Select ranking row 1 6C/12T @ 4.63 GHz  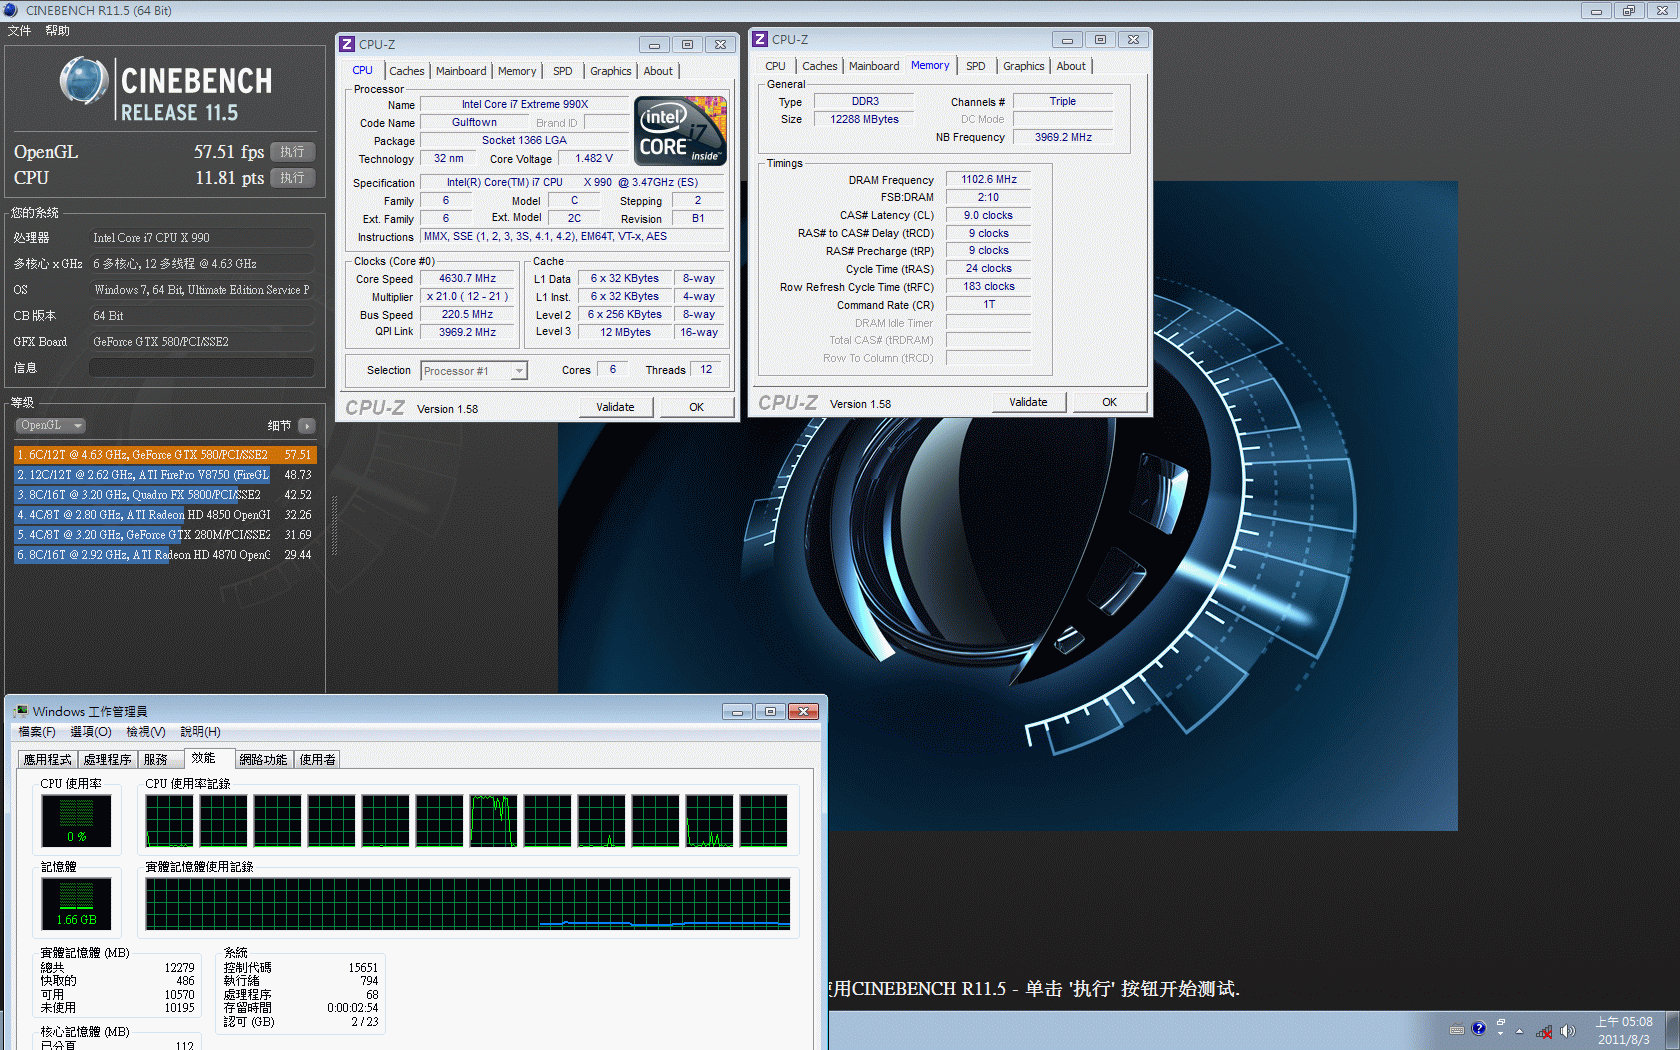click(165, 455)
